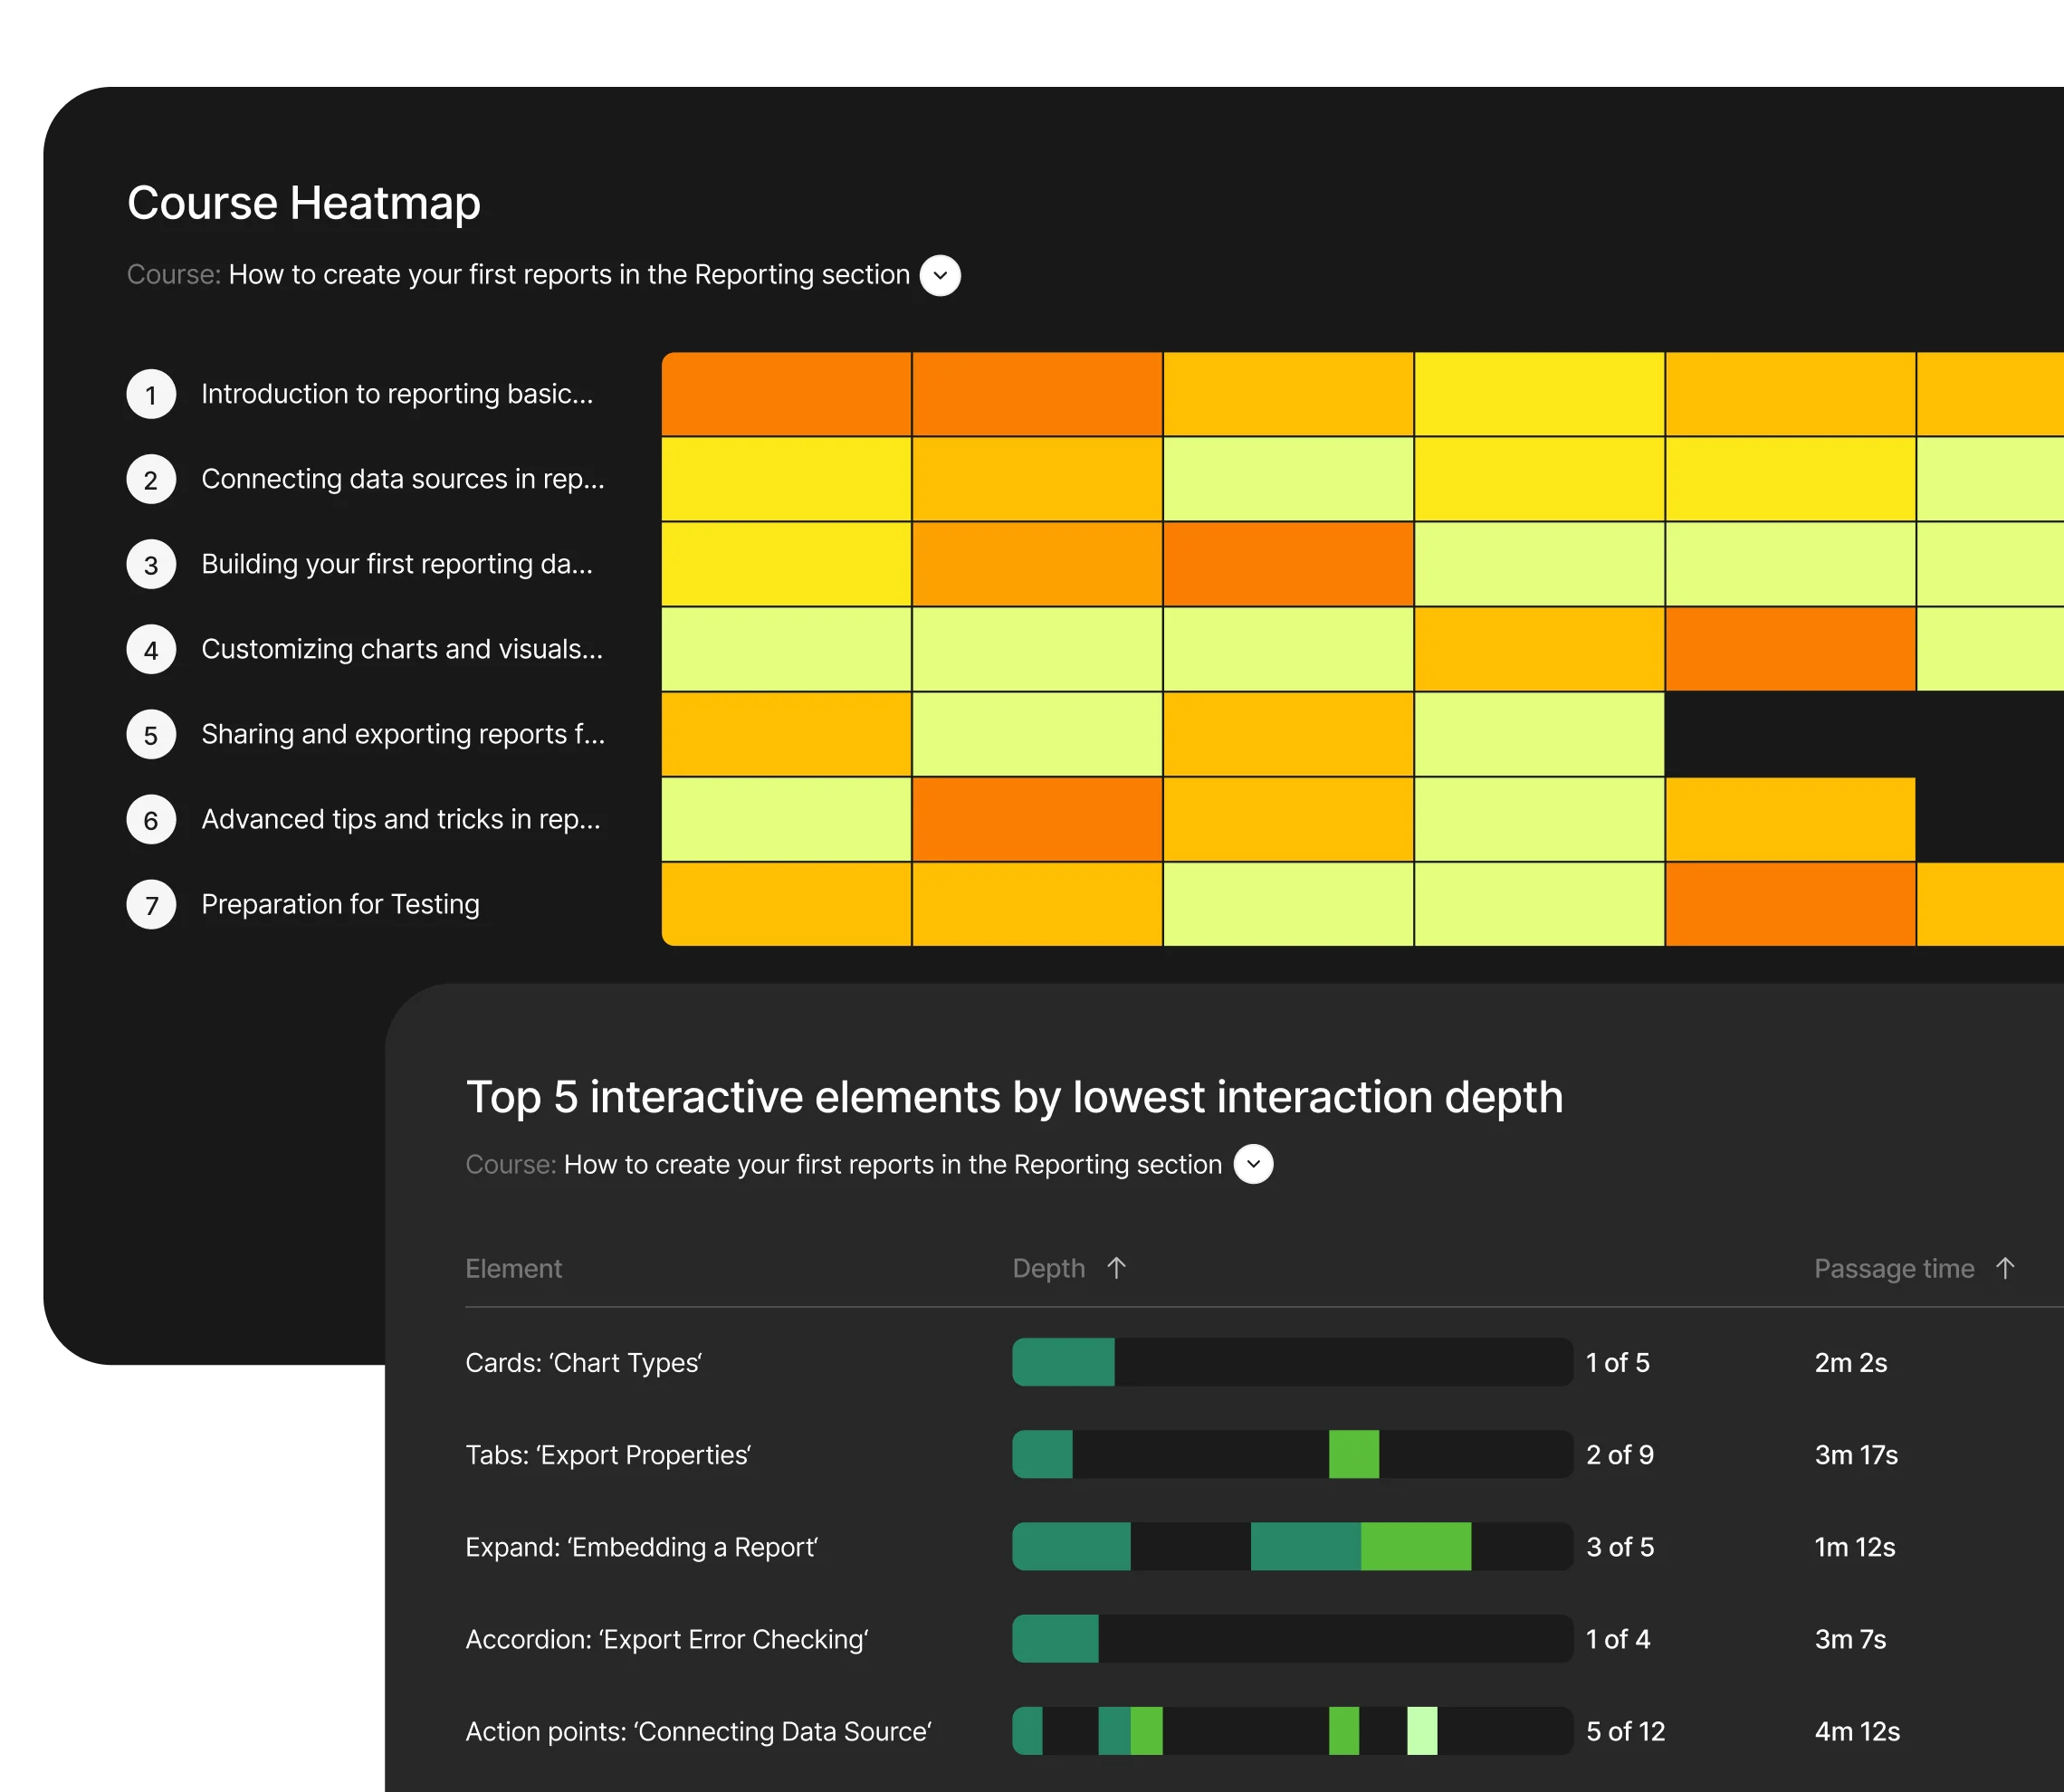Click lesson number 1 circle badge

151,394
